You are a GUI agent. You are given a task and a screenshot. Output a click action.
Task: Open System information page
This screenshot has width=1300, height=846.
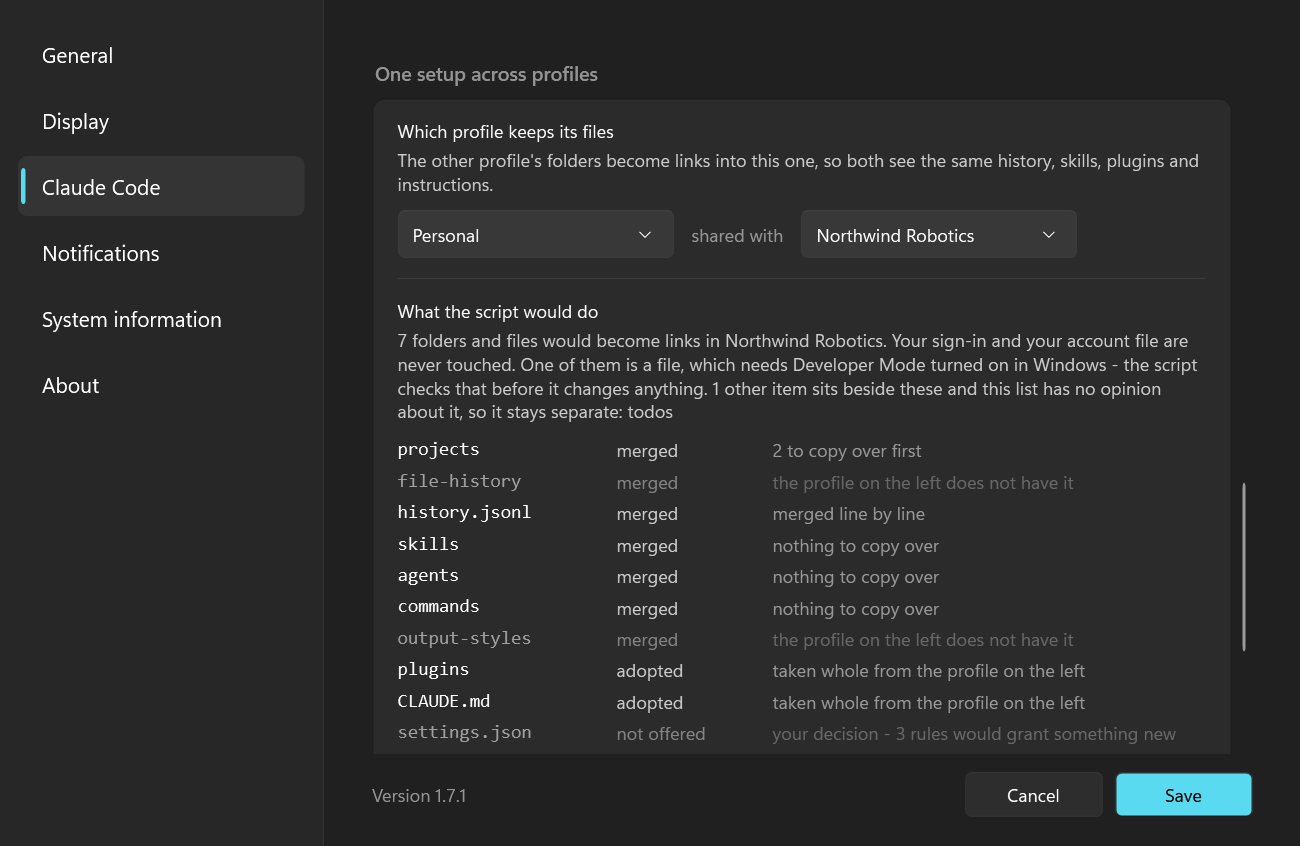coord(161,320)
